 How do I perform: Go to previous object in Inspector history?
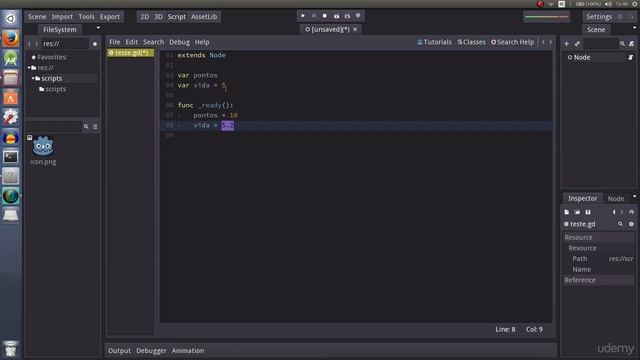(614, 212)
